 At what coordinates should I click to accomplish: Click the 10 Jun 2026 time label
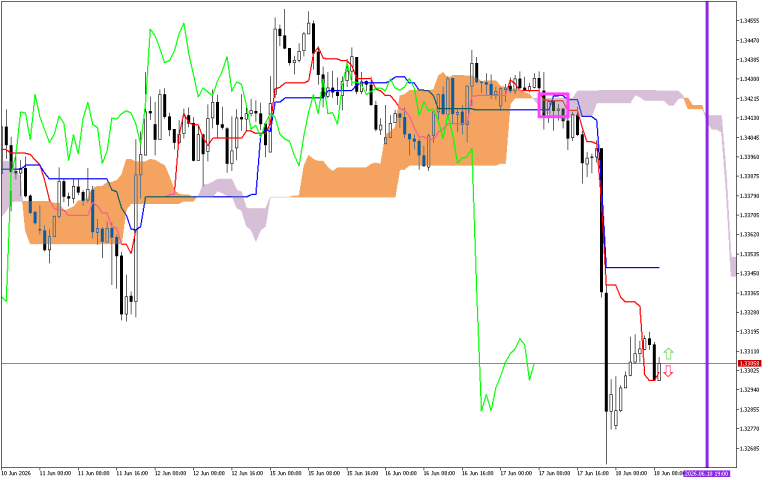(x=16, y=473)
